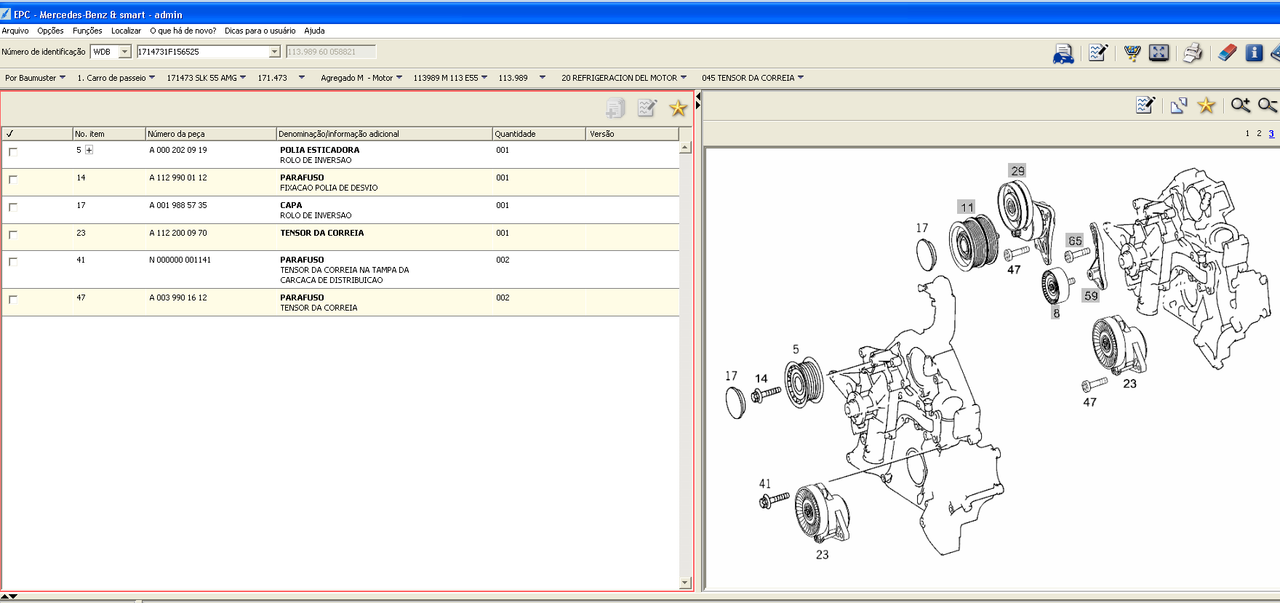1280x603 pixels.
Task: Print using the printer icon
Action: pos(1192,53)
